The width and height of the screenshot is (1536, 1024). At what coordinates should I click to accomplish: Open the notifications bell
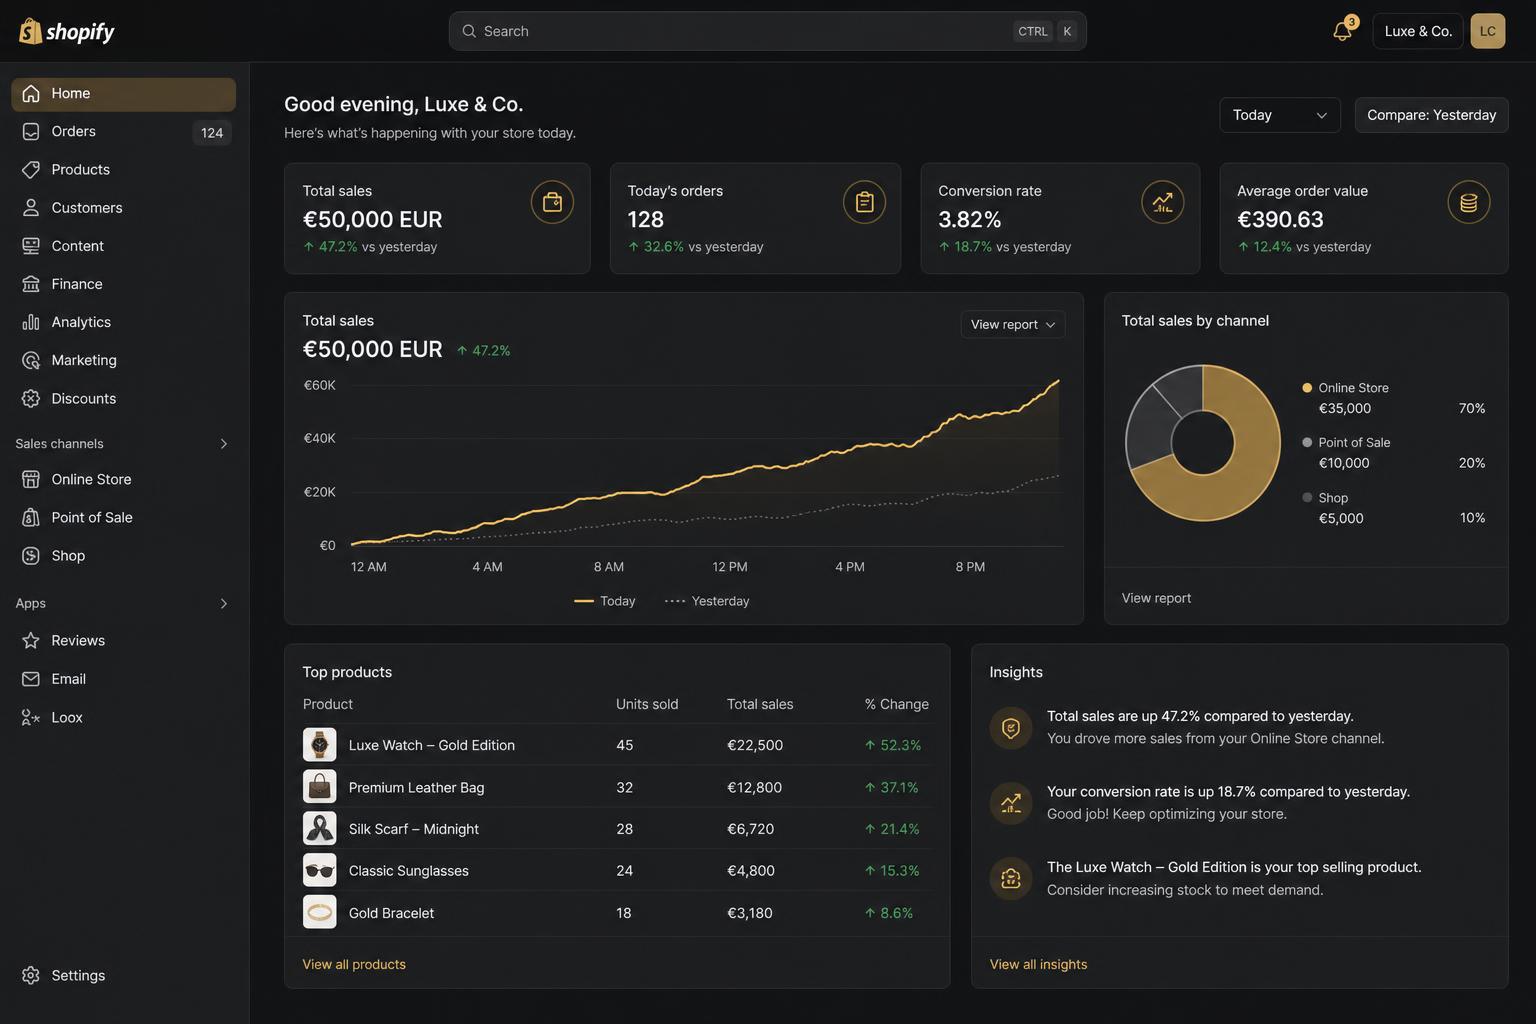(x=1342, y=31)
